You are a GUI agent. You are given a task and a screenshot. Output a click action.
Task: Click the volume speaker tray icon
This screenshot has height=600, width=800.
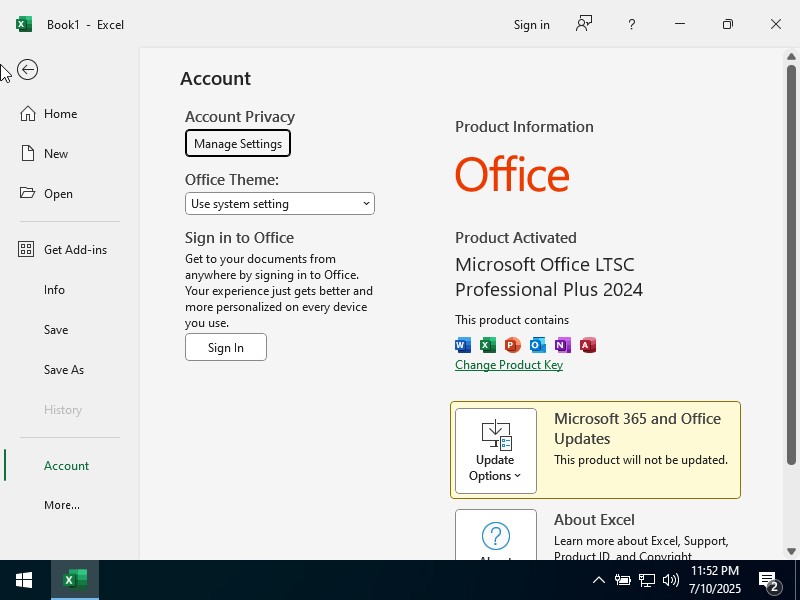click(670, 580)
